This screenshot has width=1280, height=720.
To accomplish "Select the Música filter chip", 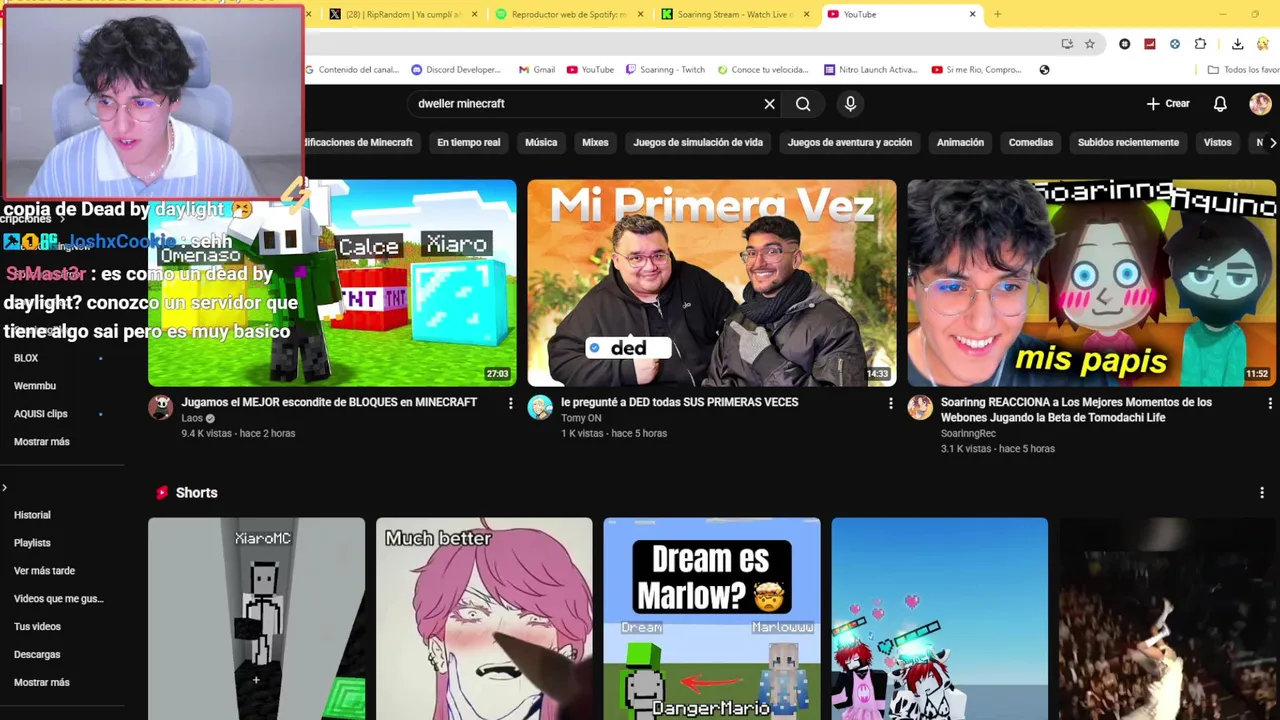I will tap(541, 143).
